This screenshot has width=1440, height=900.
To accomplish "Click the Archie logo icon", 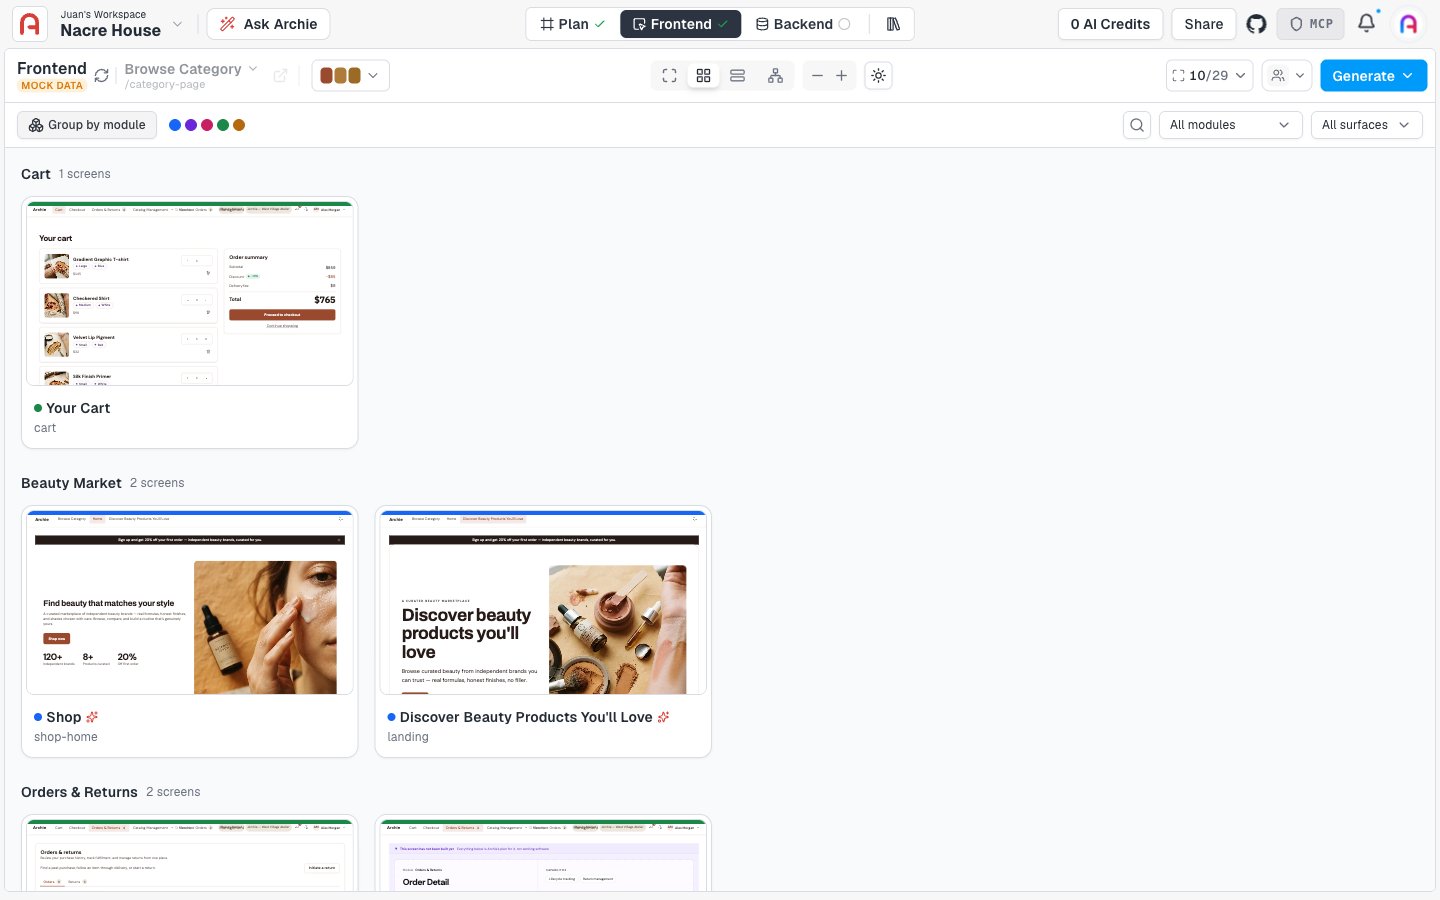I will (x=30, y=24).
